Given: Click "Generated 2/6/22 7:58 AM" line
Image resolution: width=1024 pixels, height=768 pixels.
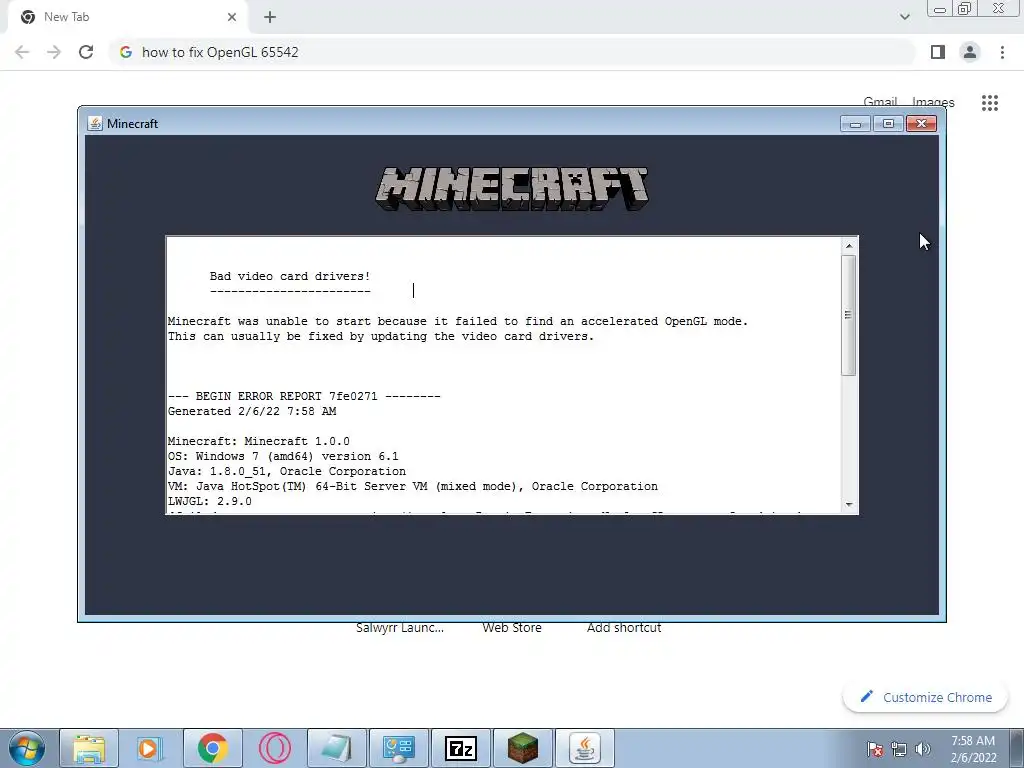Looking at the screenshot, I should point(252,411).
